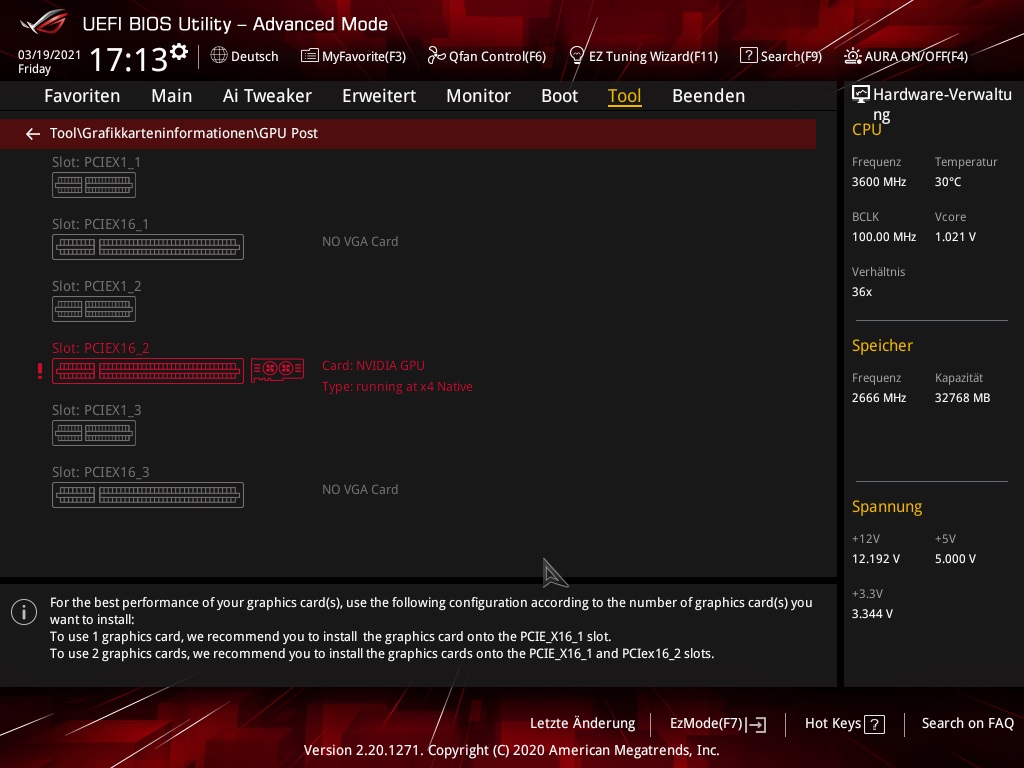Click Vcore value 1.021 V
1024x768 pixels.
955,237
